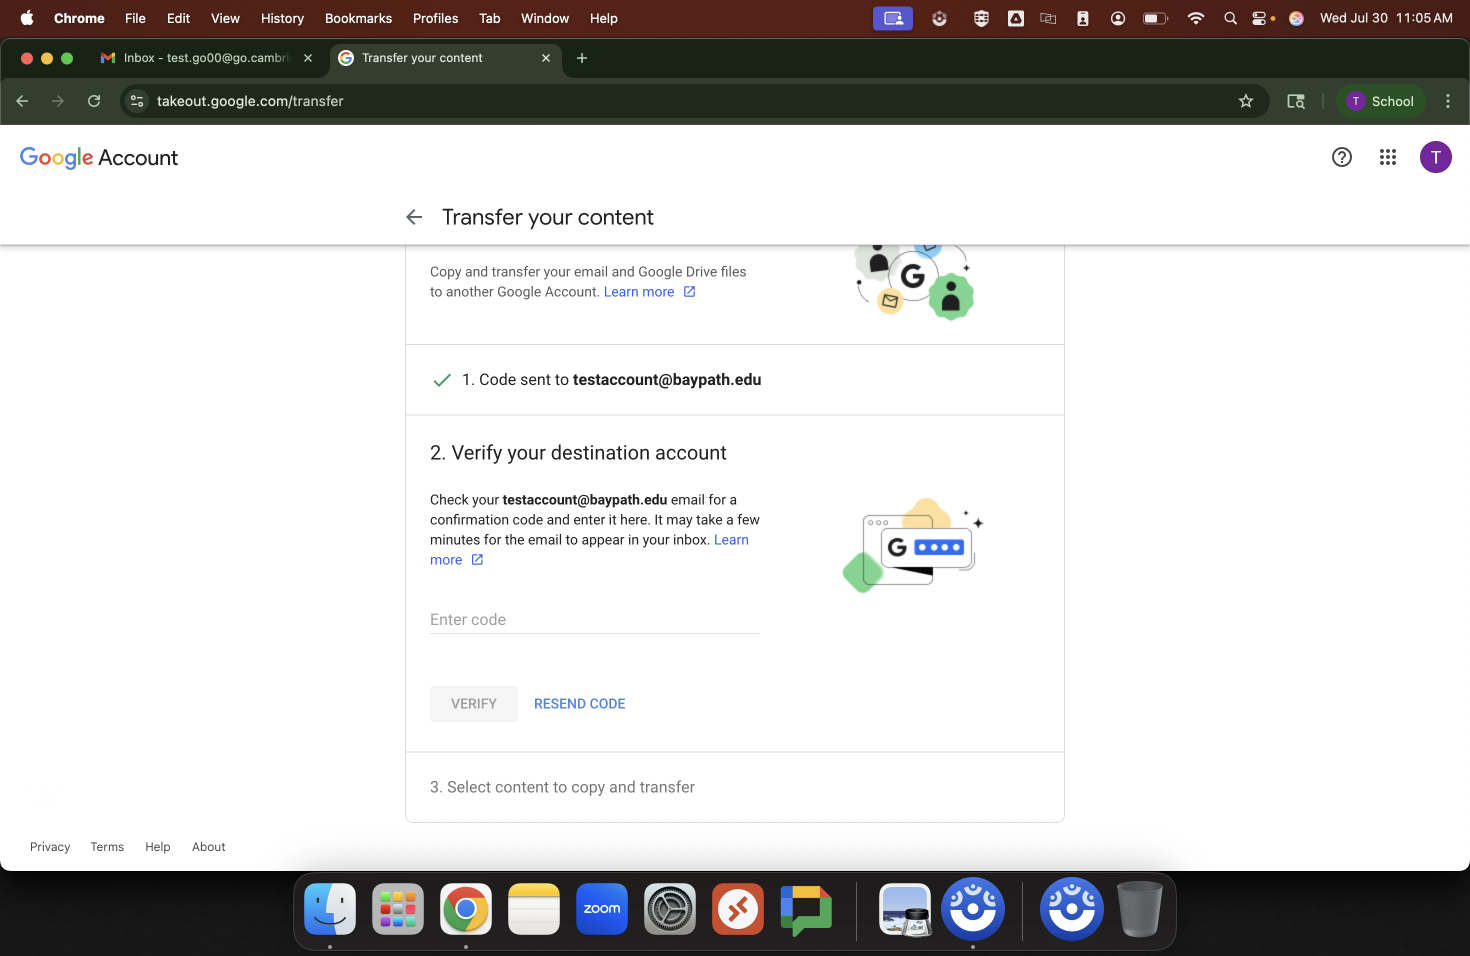The width and height of the screenshot is (1470, 956).
Task: Open Zoom from the dock
Action: point(601,909)
